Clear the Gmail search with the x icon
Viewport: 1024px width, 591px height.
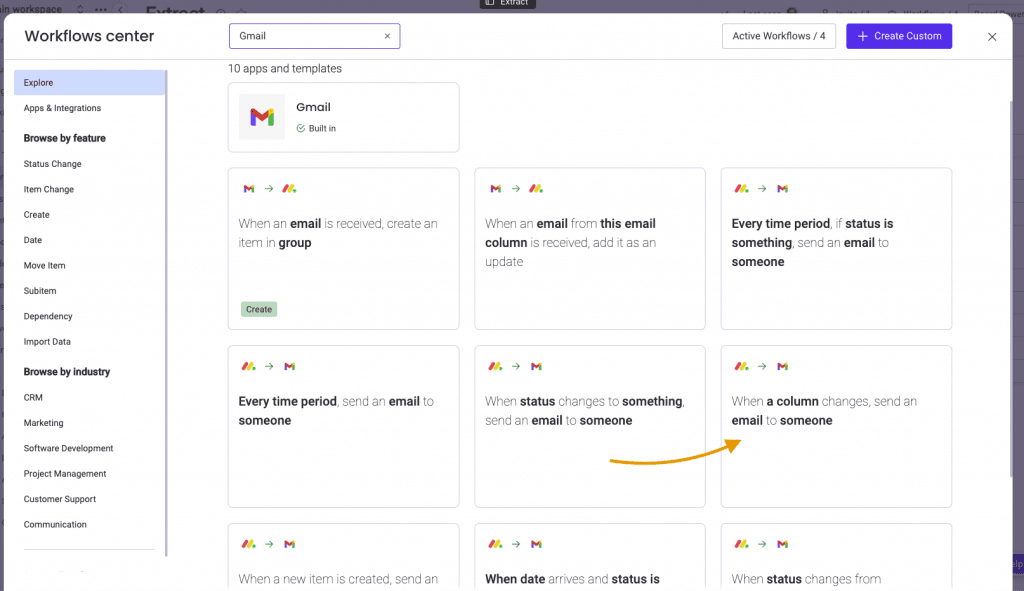[x=387, y=37]
